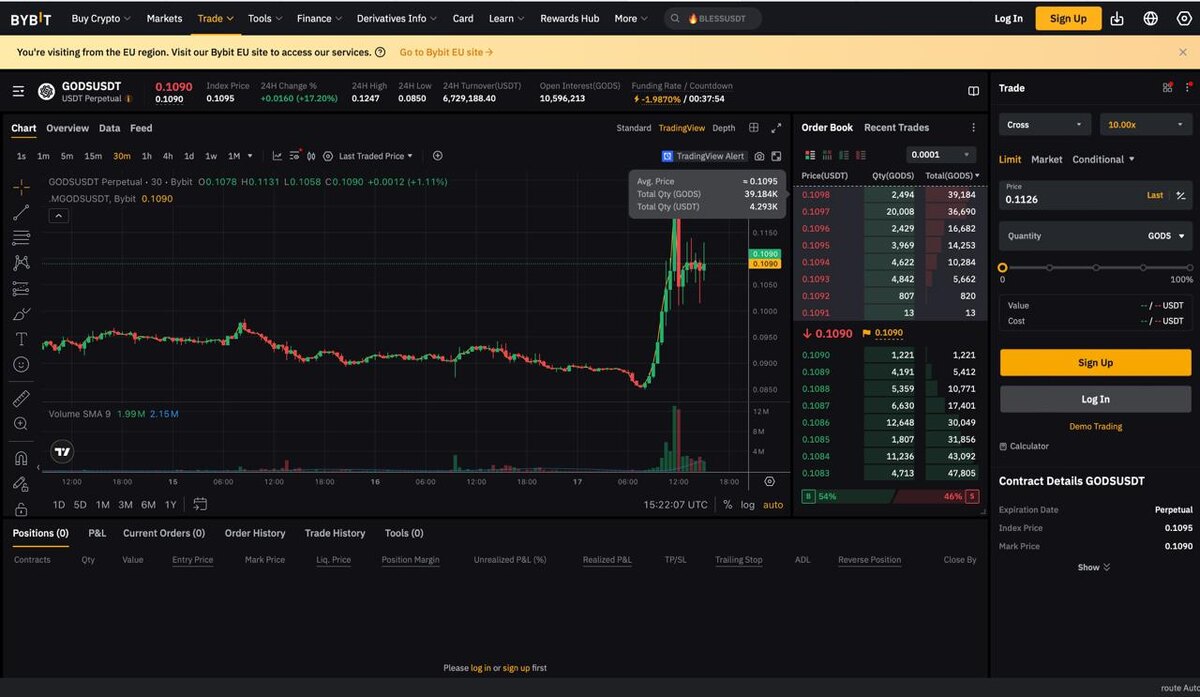The image size is (1200, 697).
Task: Toggle log scale on chart
Action: (x=748, y=505)
